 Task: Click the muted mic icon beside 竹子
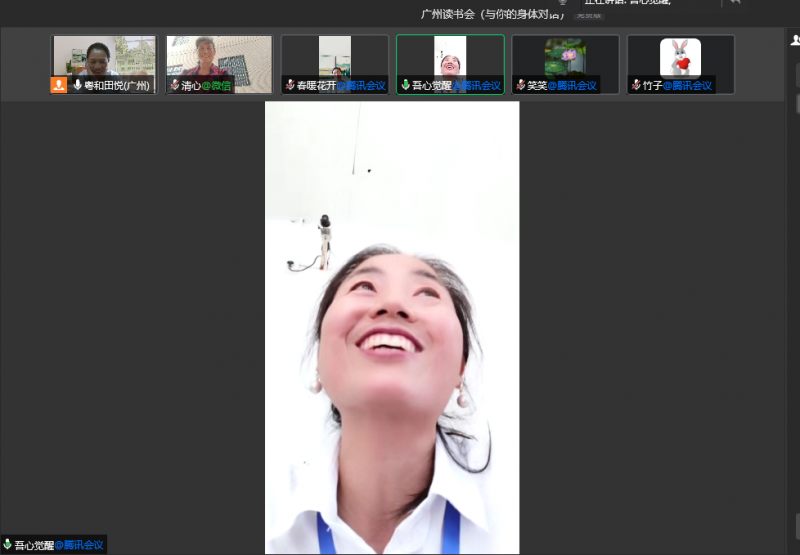[636, 85]
